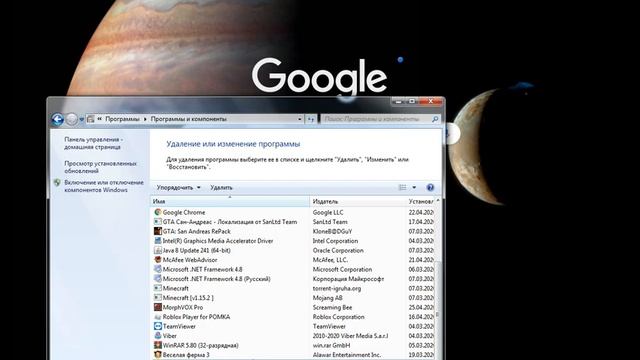Click the Microsoft .NET Framework 4.8 (Русский) icon
The image size is (640, 360).
(158, 279)
